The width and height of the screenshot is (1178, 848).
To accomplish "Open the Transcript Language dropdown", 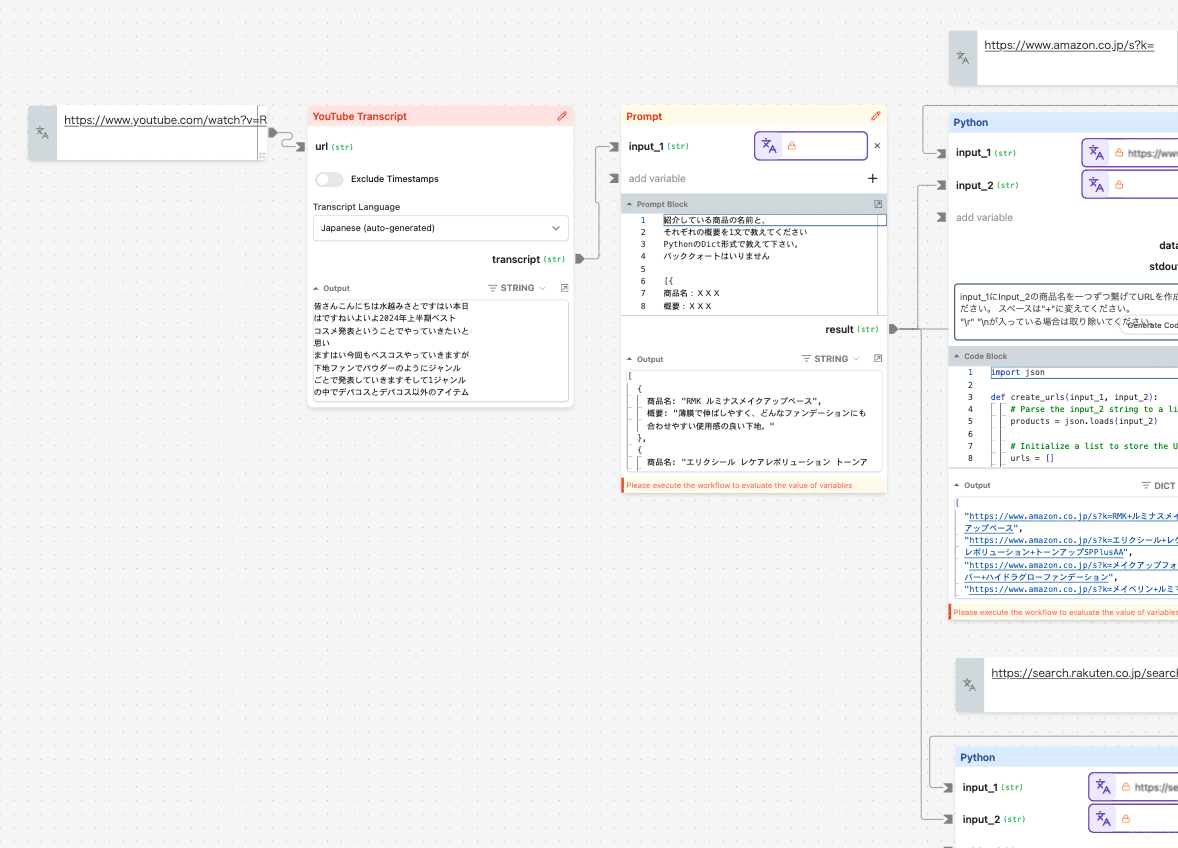I will coord(440,228).
